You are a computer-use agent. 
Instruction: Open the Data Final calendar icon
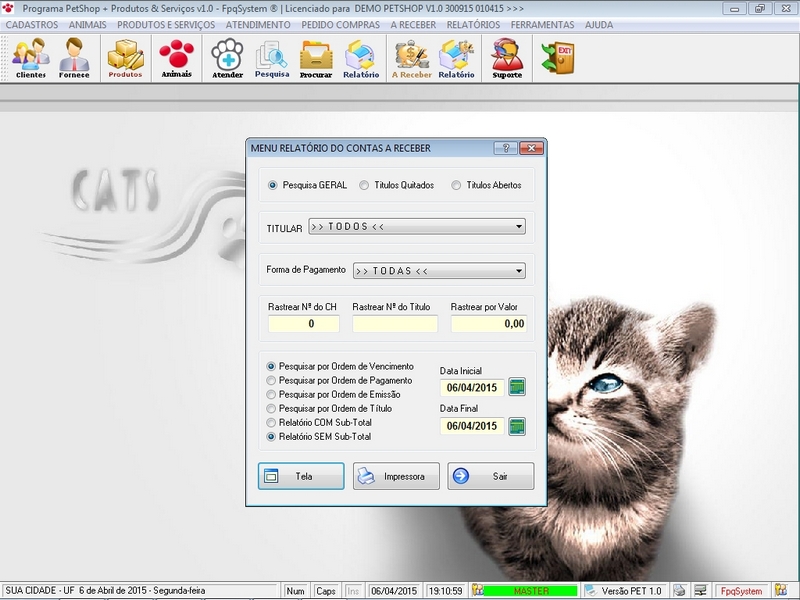[x=517, y=426]
